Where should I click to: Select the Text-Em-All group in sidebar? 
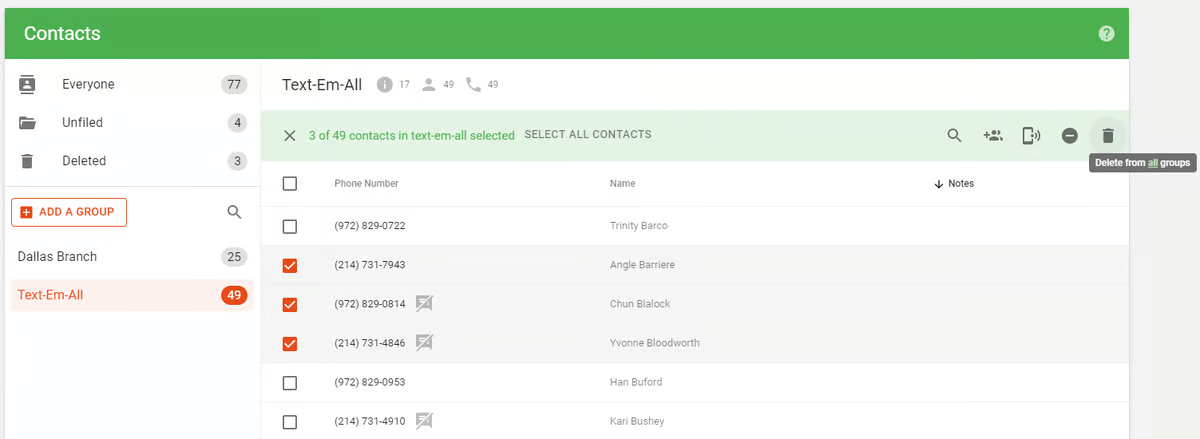(x=131, y=295)
